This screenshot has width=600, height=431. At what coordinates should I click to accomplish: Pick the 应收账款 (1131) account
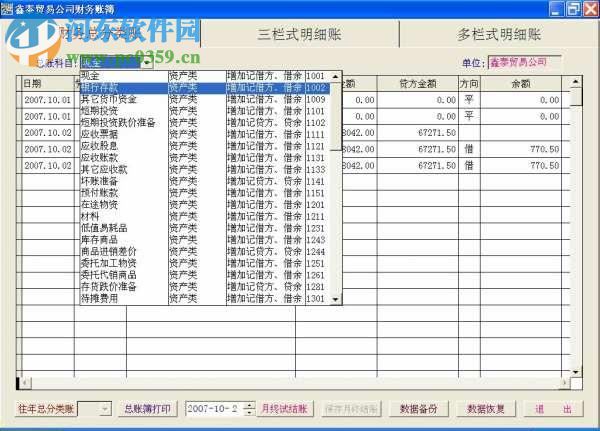(205, 158)
